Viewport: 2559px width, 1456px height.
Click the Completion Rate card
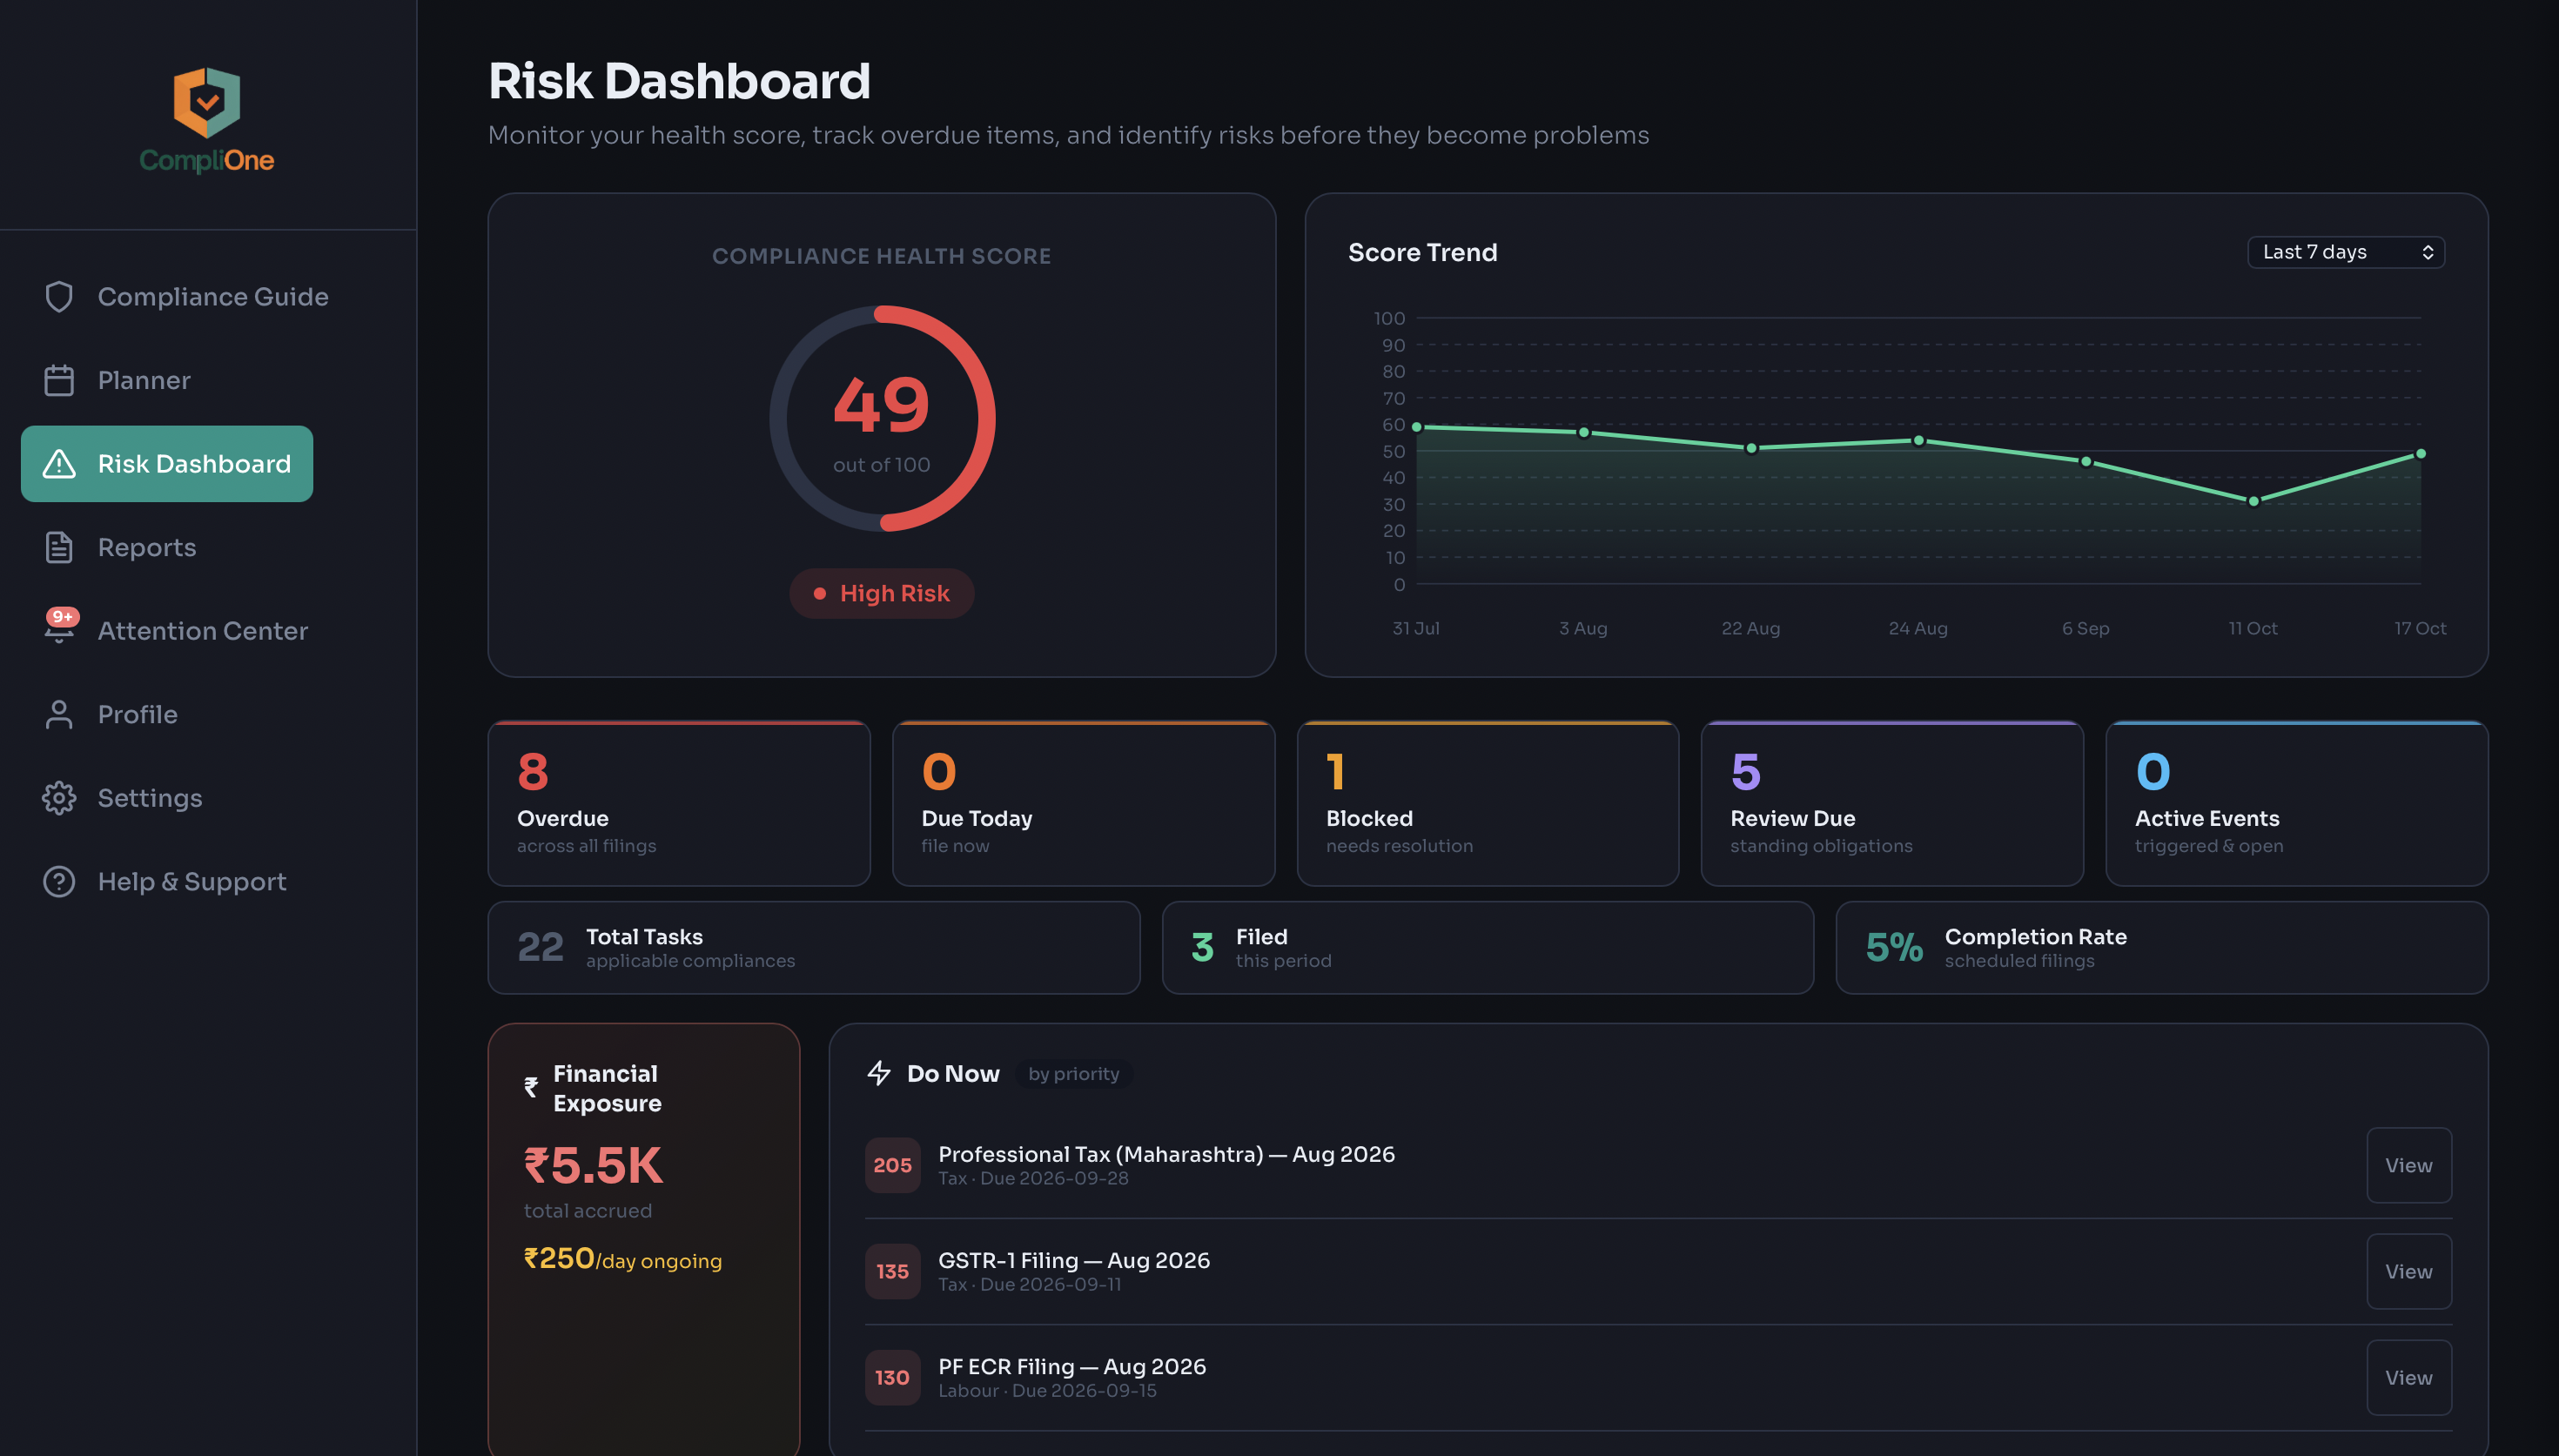[2161, 947]
